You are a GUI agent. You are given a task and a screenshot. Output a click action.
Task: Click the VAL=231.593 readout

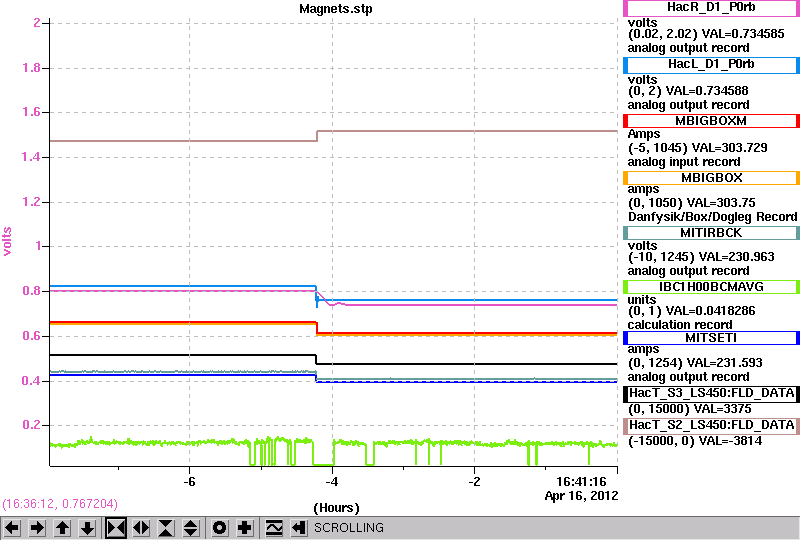(724, 363)
